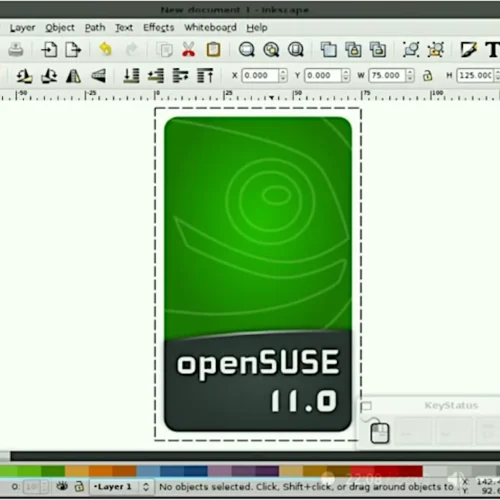500x500 pixels.
Task: Create a clone icon
Action: (353, 50)
